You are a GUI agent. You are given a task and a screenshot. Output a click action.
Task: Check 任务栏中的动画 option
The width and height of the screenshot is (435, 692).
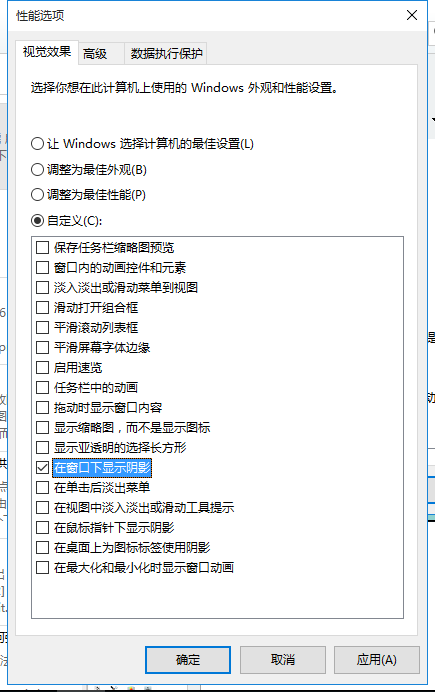(42, 387)
